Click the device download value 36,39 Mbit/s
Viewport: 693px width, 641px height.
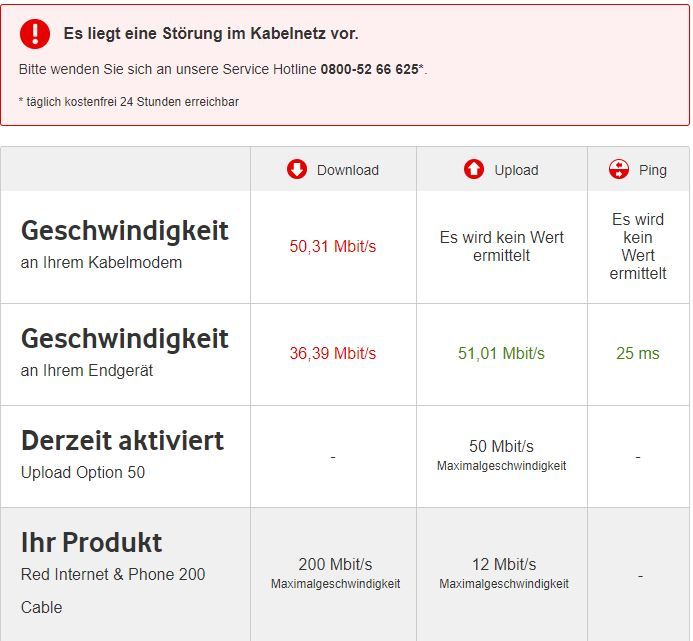(333, 354)
